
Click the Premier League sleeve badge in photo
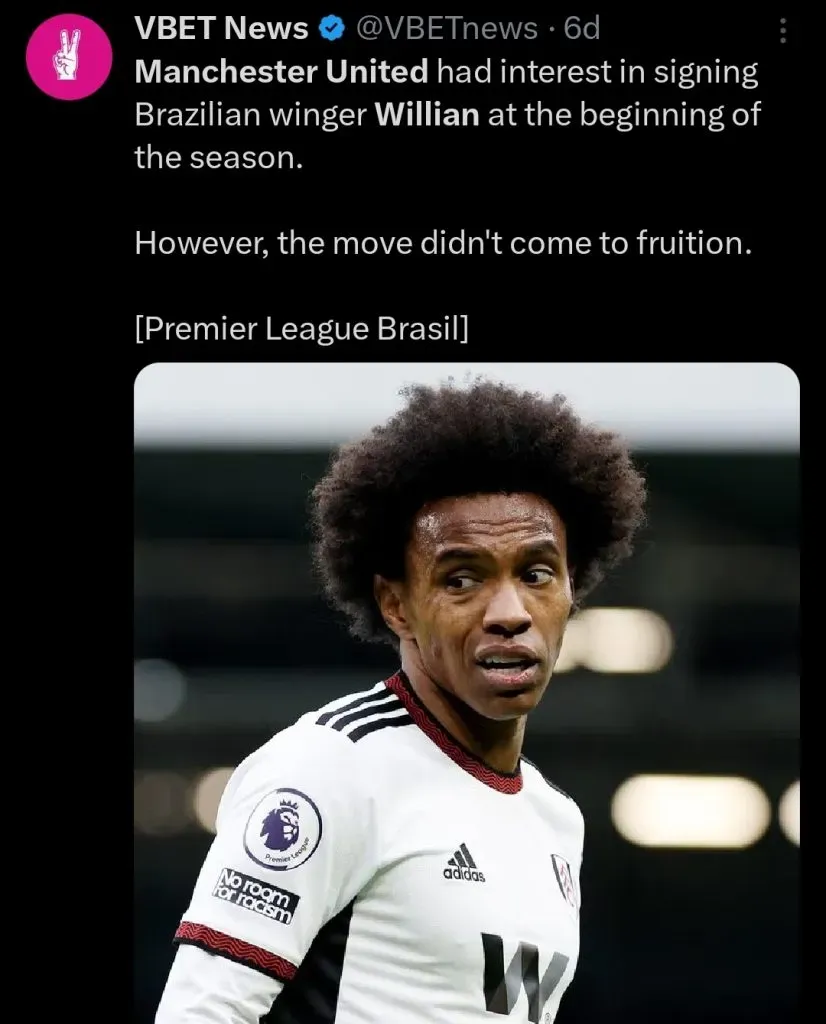tap(283, 829)
